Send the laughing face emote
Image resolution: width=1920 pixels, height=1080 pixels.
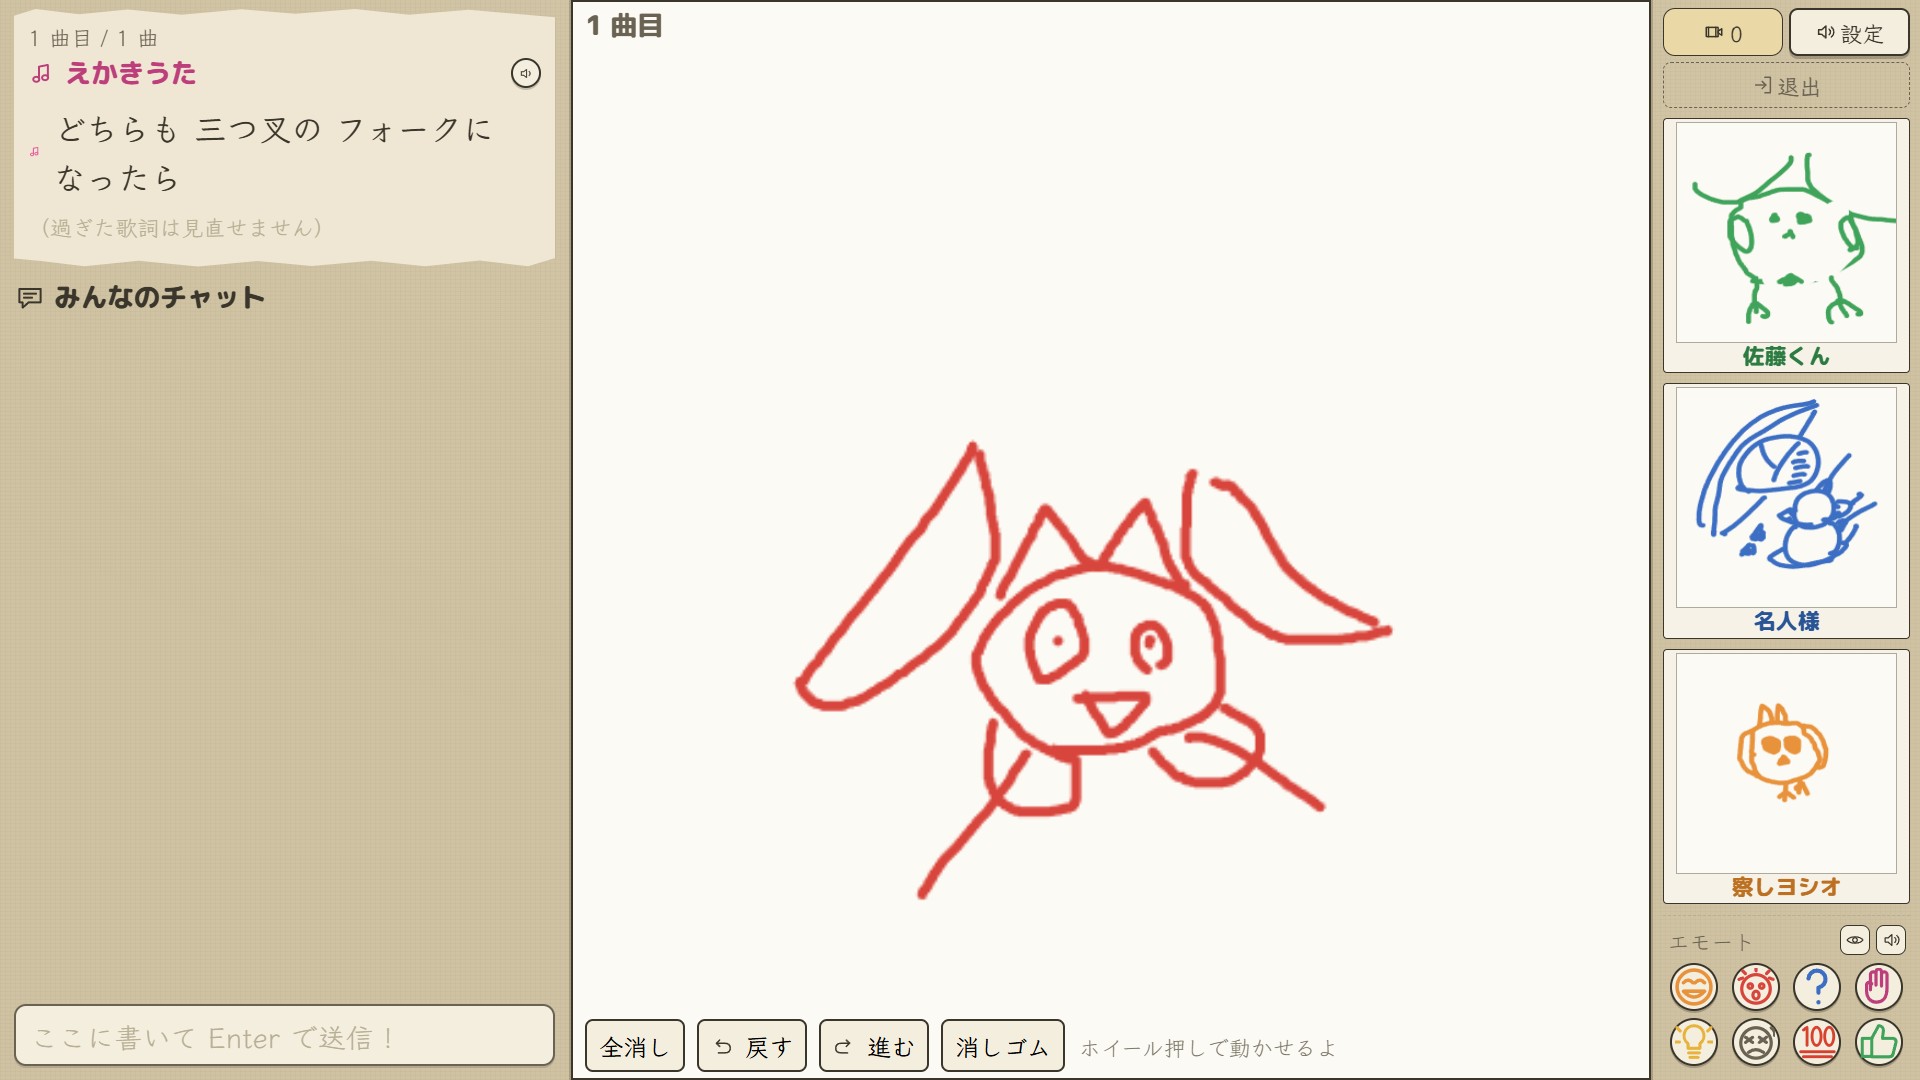pyautogui.click(x=1693, y=988)
